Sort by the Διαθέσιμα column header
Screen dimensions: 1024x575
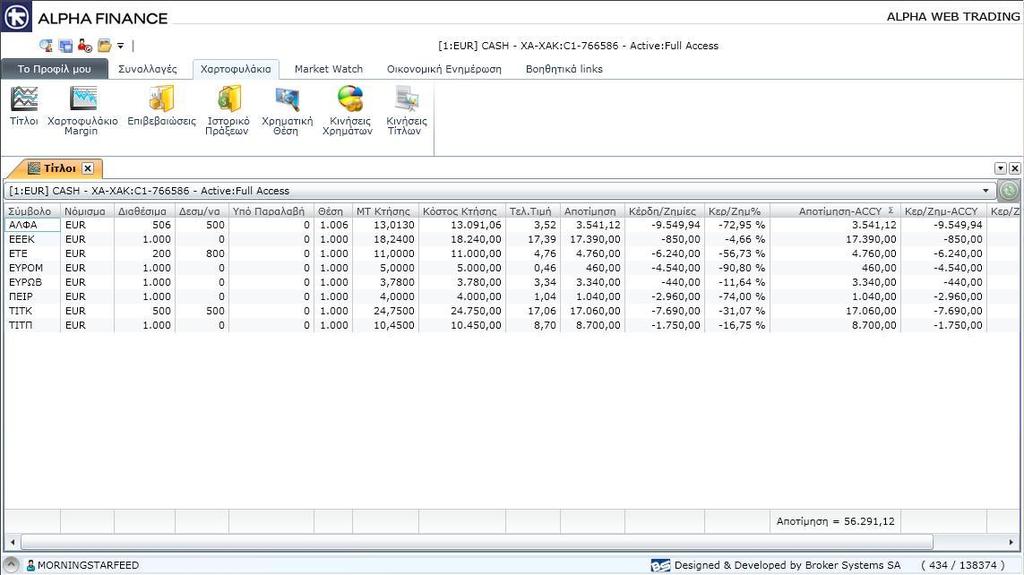pyautogui.click(x=144, y=211)
